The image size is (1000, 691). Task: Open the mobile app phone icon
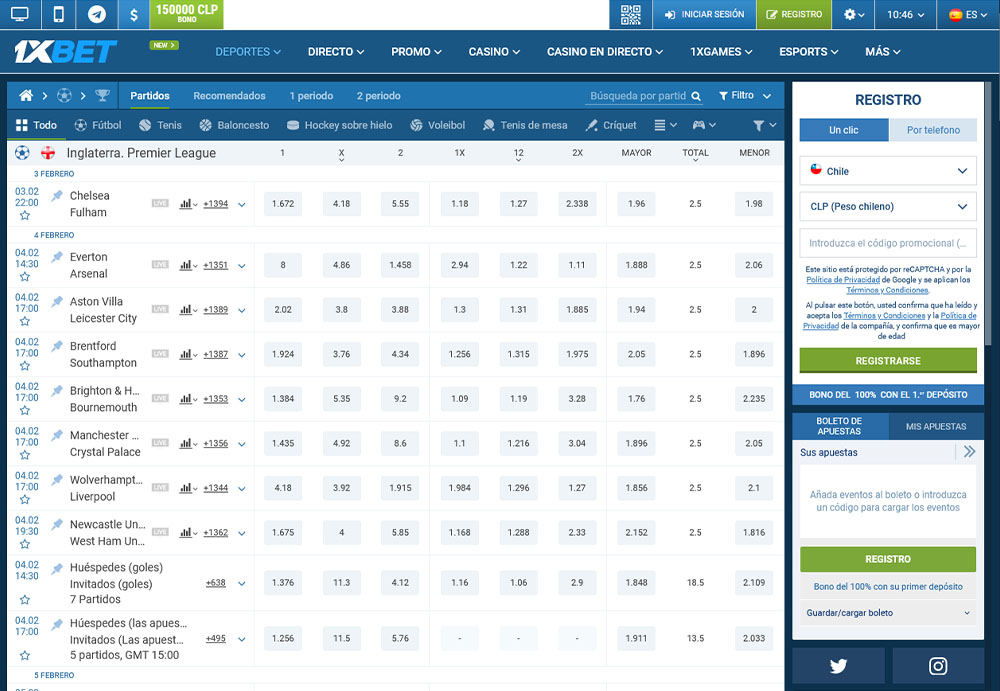tap(59, 14)
